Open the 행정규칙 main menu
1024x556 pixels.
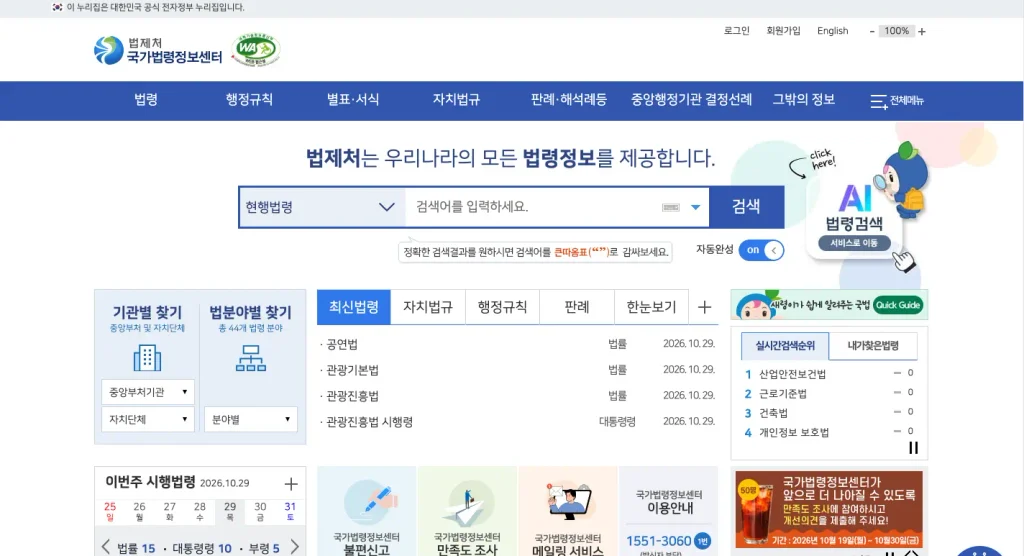click(x=249, y=100)
